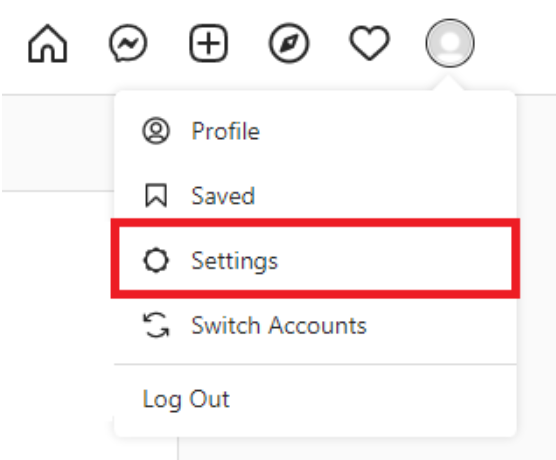
Task: Select the Profile menu entry text
Action: pyautogui.click(x=226, y=131)
